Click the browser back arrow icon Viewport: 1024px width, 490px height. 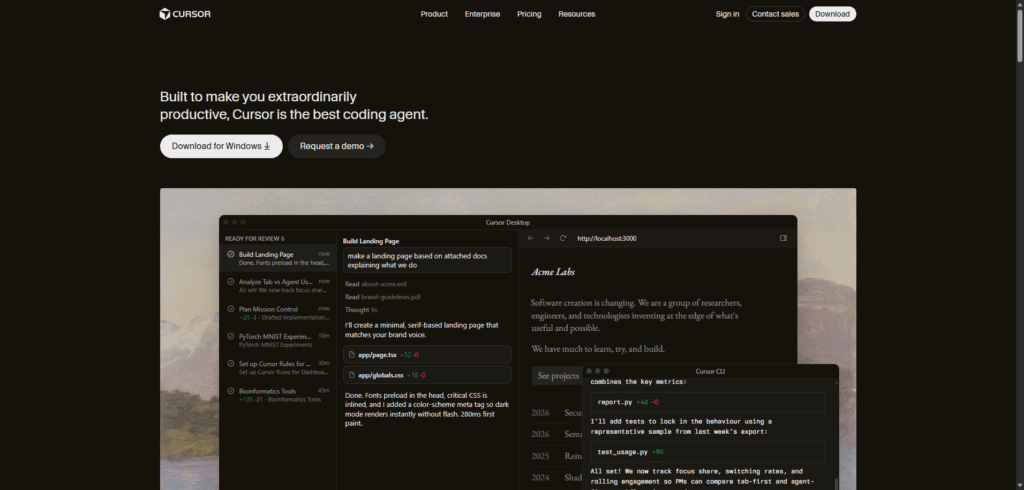point(530,238)
